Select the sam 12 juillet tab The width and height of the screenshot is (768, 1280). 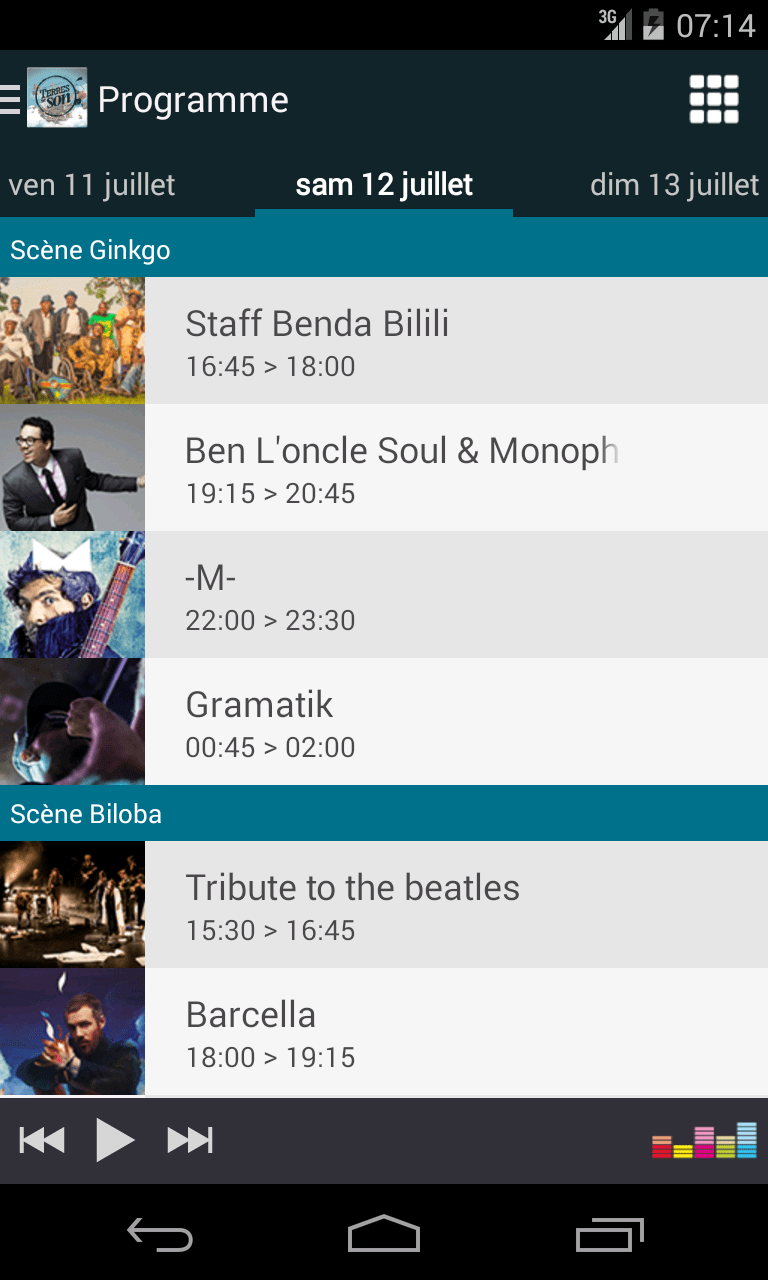click(x=384, y=185)
